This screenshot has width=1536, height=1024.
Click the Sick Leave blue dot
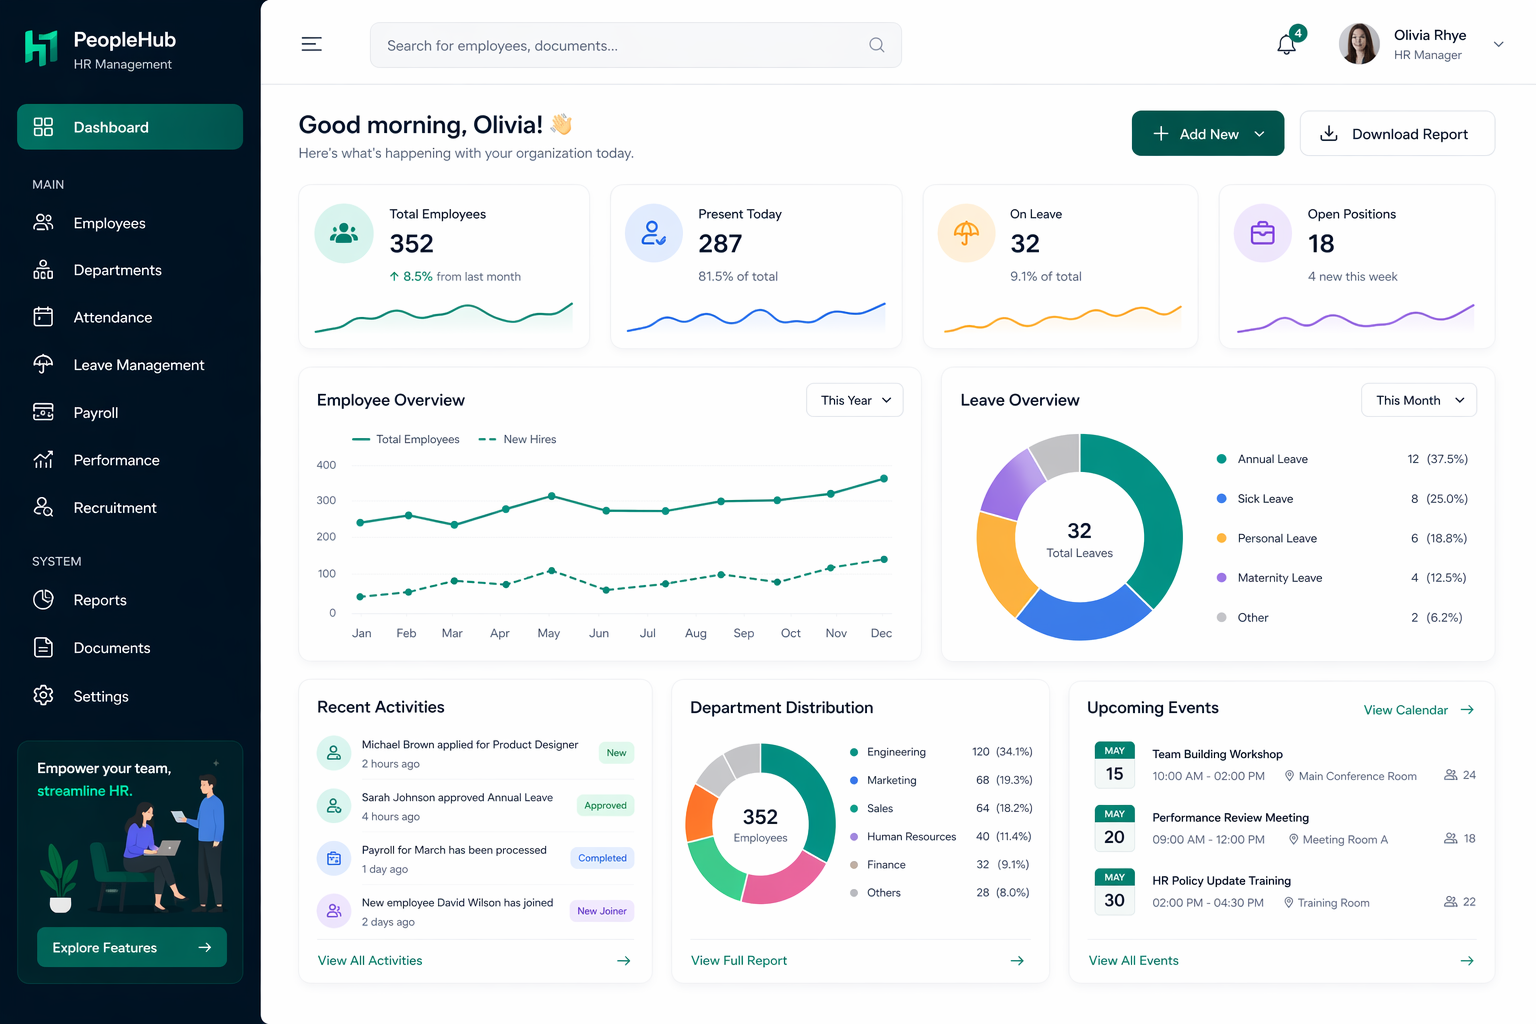(x=1221, y=498)
